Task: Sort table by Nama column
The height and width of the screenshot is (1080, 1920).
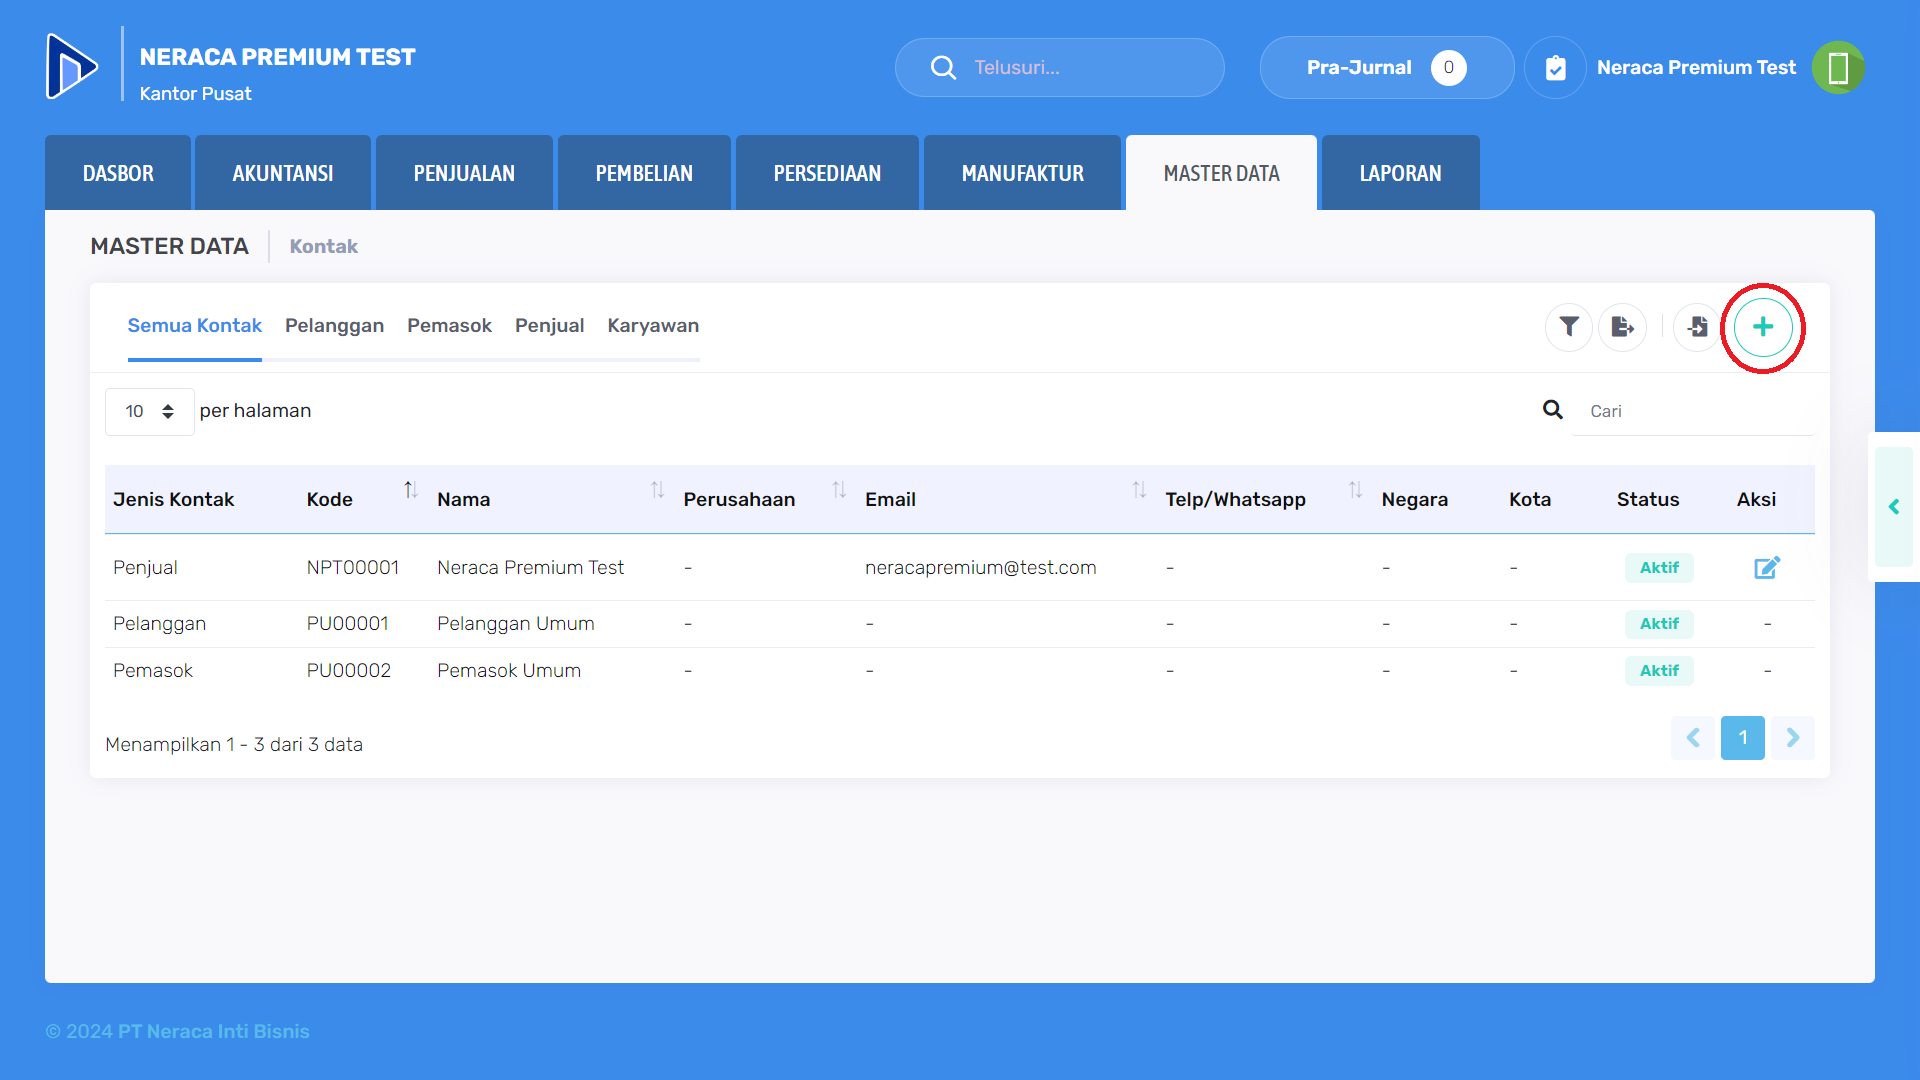Action: 657,490
